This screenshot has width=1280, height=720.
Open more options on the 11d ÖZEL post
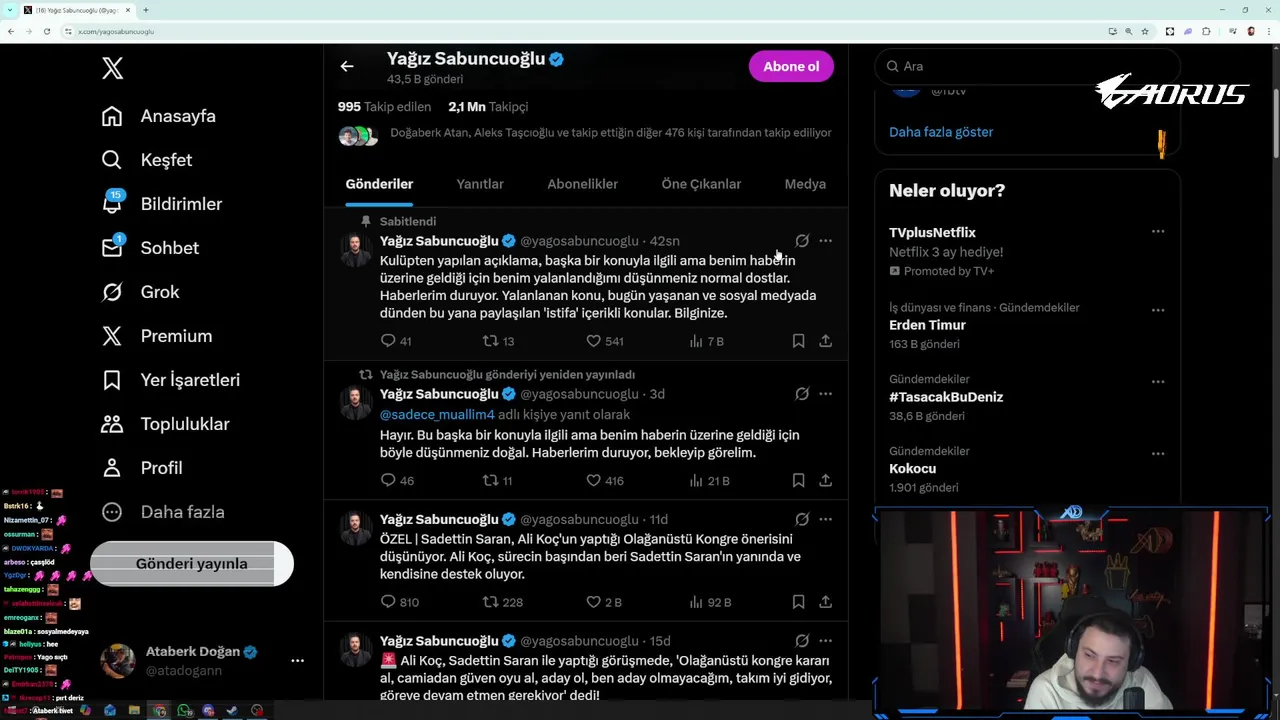coord(825,519)
